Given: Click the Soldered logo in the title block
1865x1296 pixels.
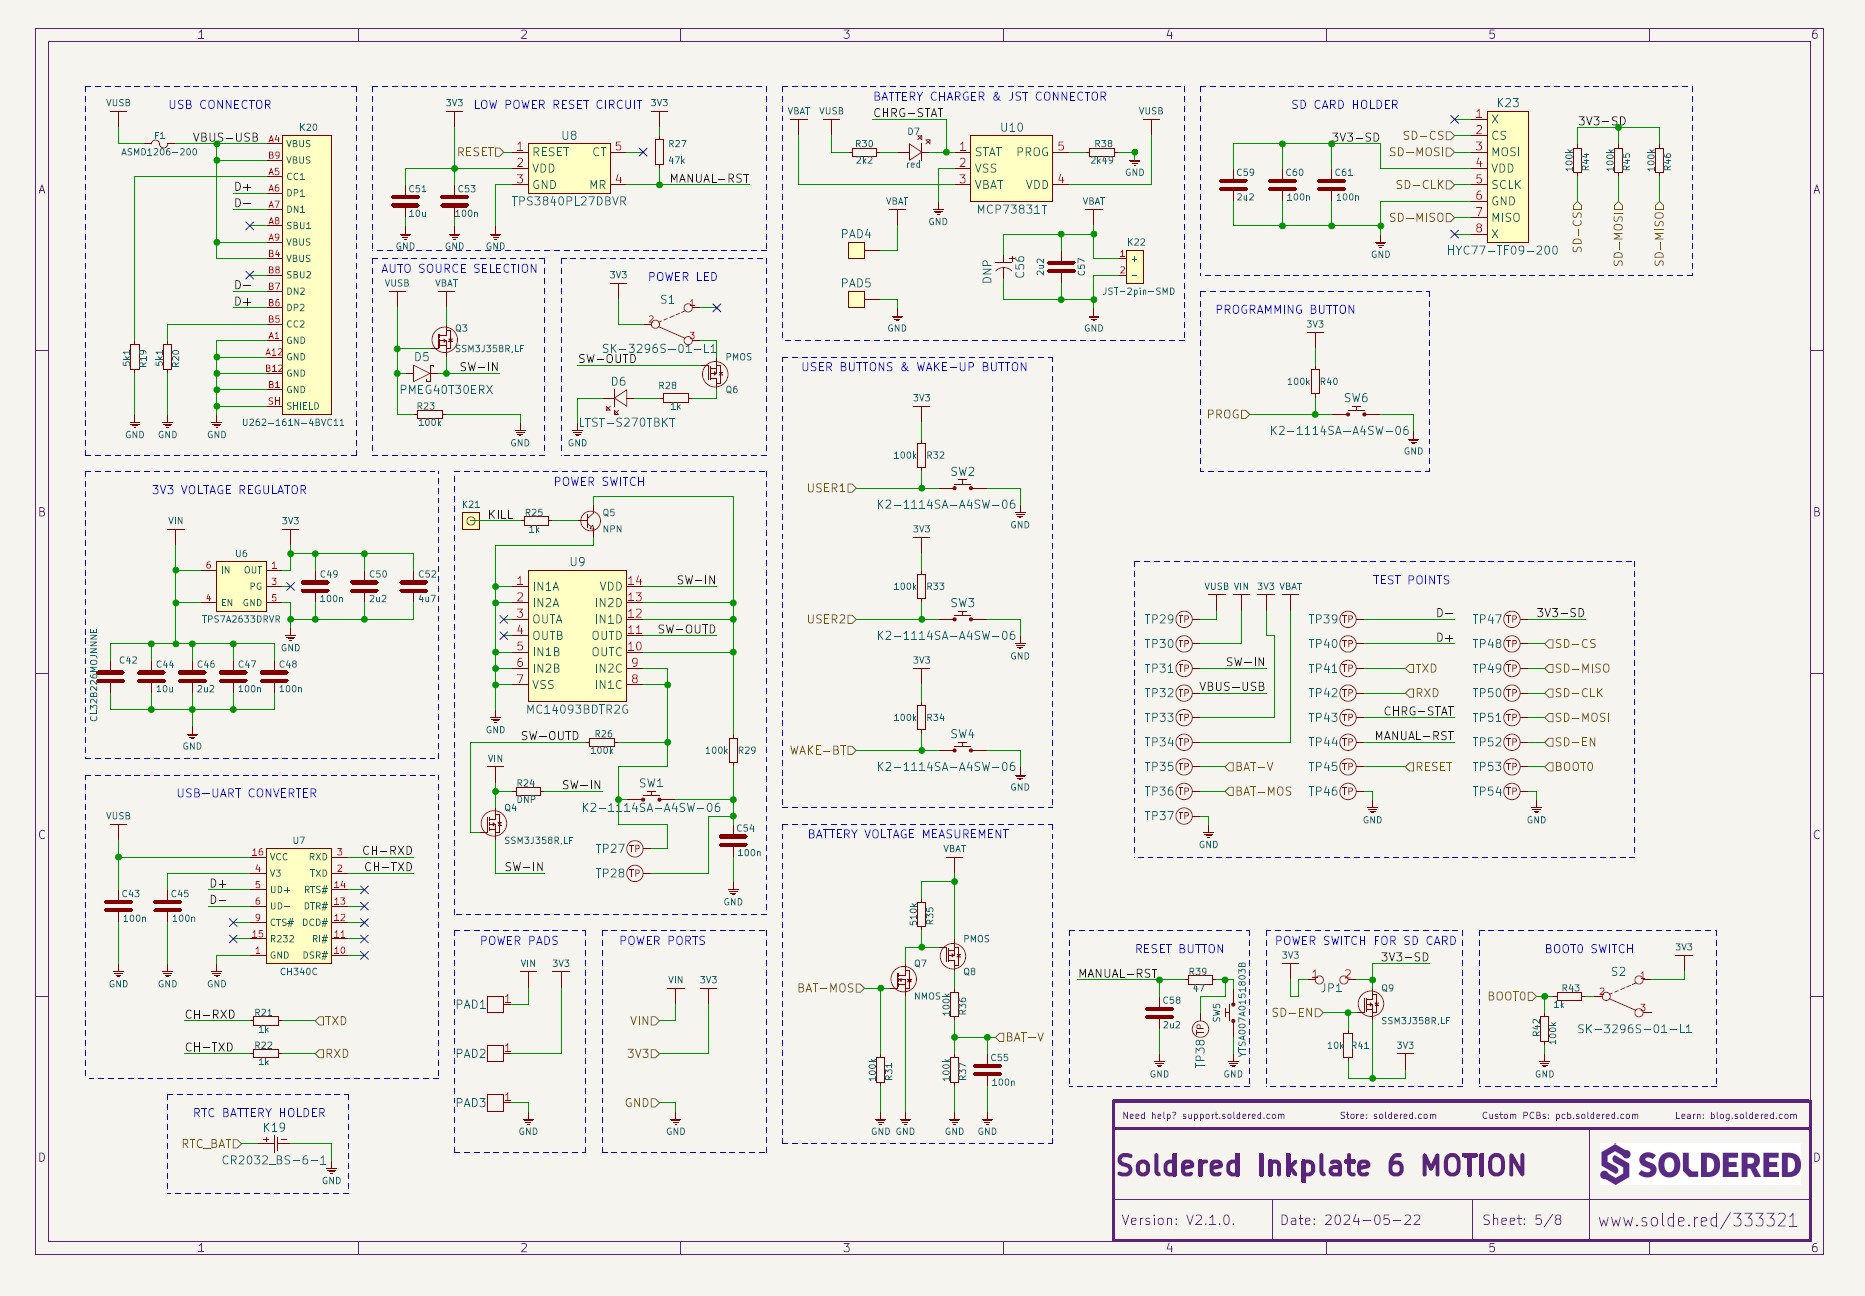Looking at the screenshot, I should (x=1700, y=1165).
